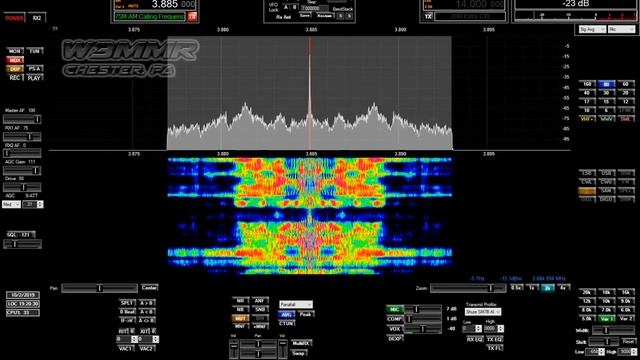Screen dimensions: 640x360
Task: Adjust the Drive power slider
Action: [22, 187]
